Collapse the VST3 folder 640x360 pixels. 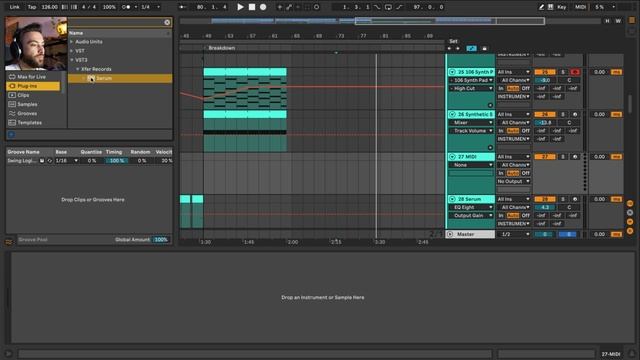(x=72, y=60)
